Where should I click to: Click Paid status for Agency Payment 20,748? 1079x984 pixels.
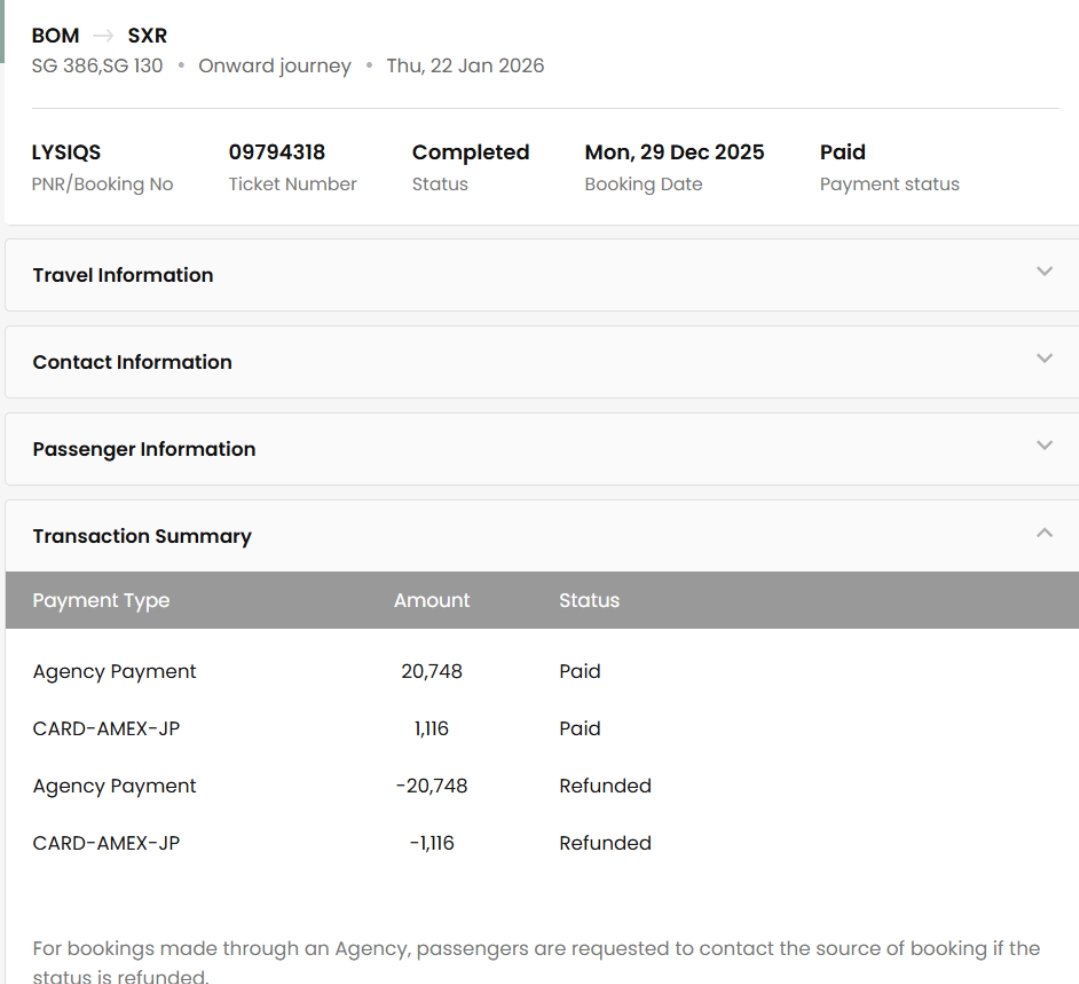coord(579,671)
